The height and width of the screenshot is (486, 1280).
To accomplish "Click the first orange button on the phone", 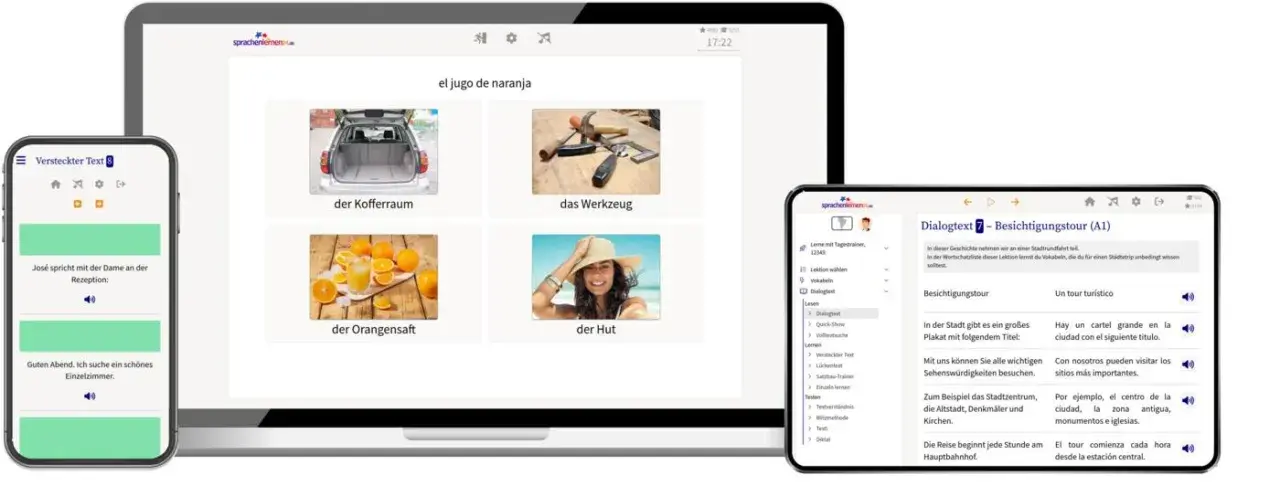I will pyautogui.click(x=78, y=204).
